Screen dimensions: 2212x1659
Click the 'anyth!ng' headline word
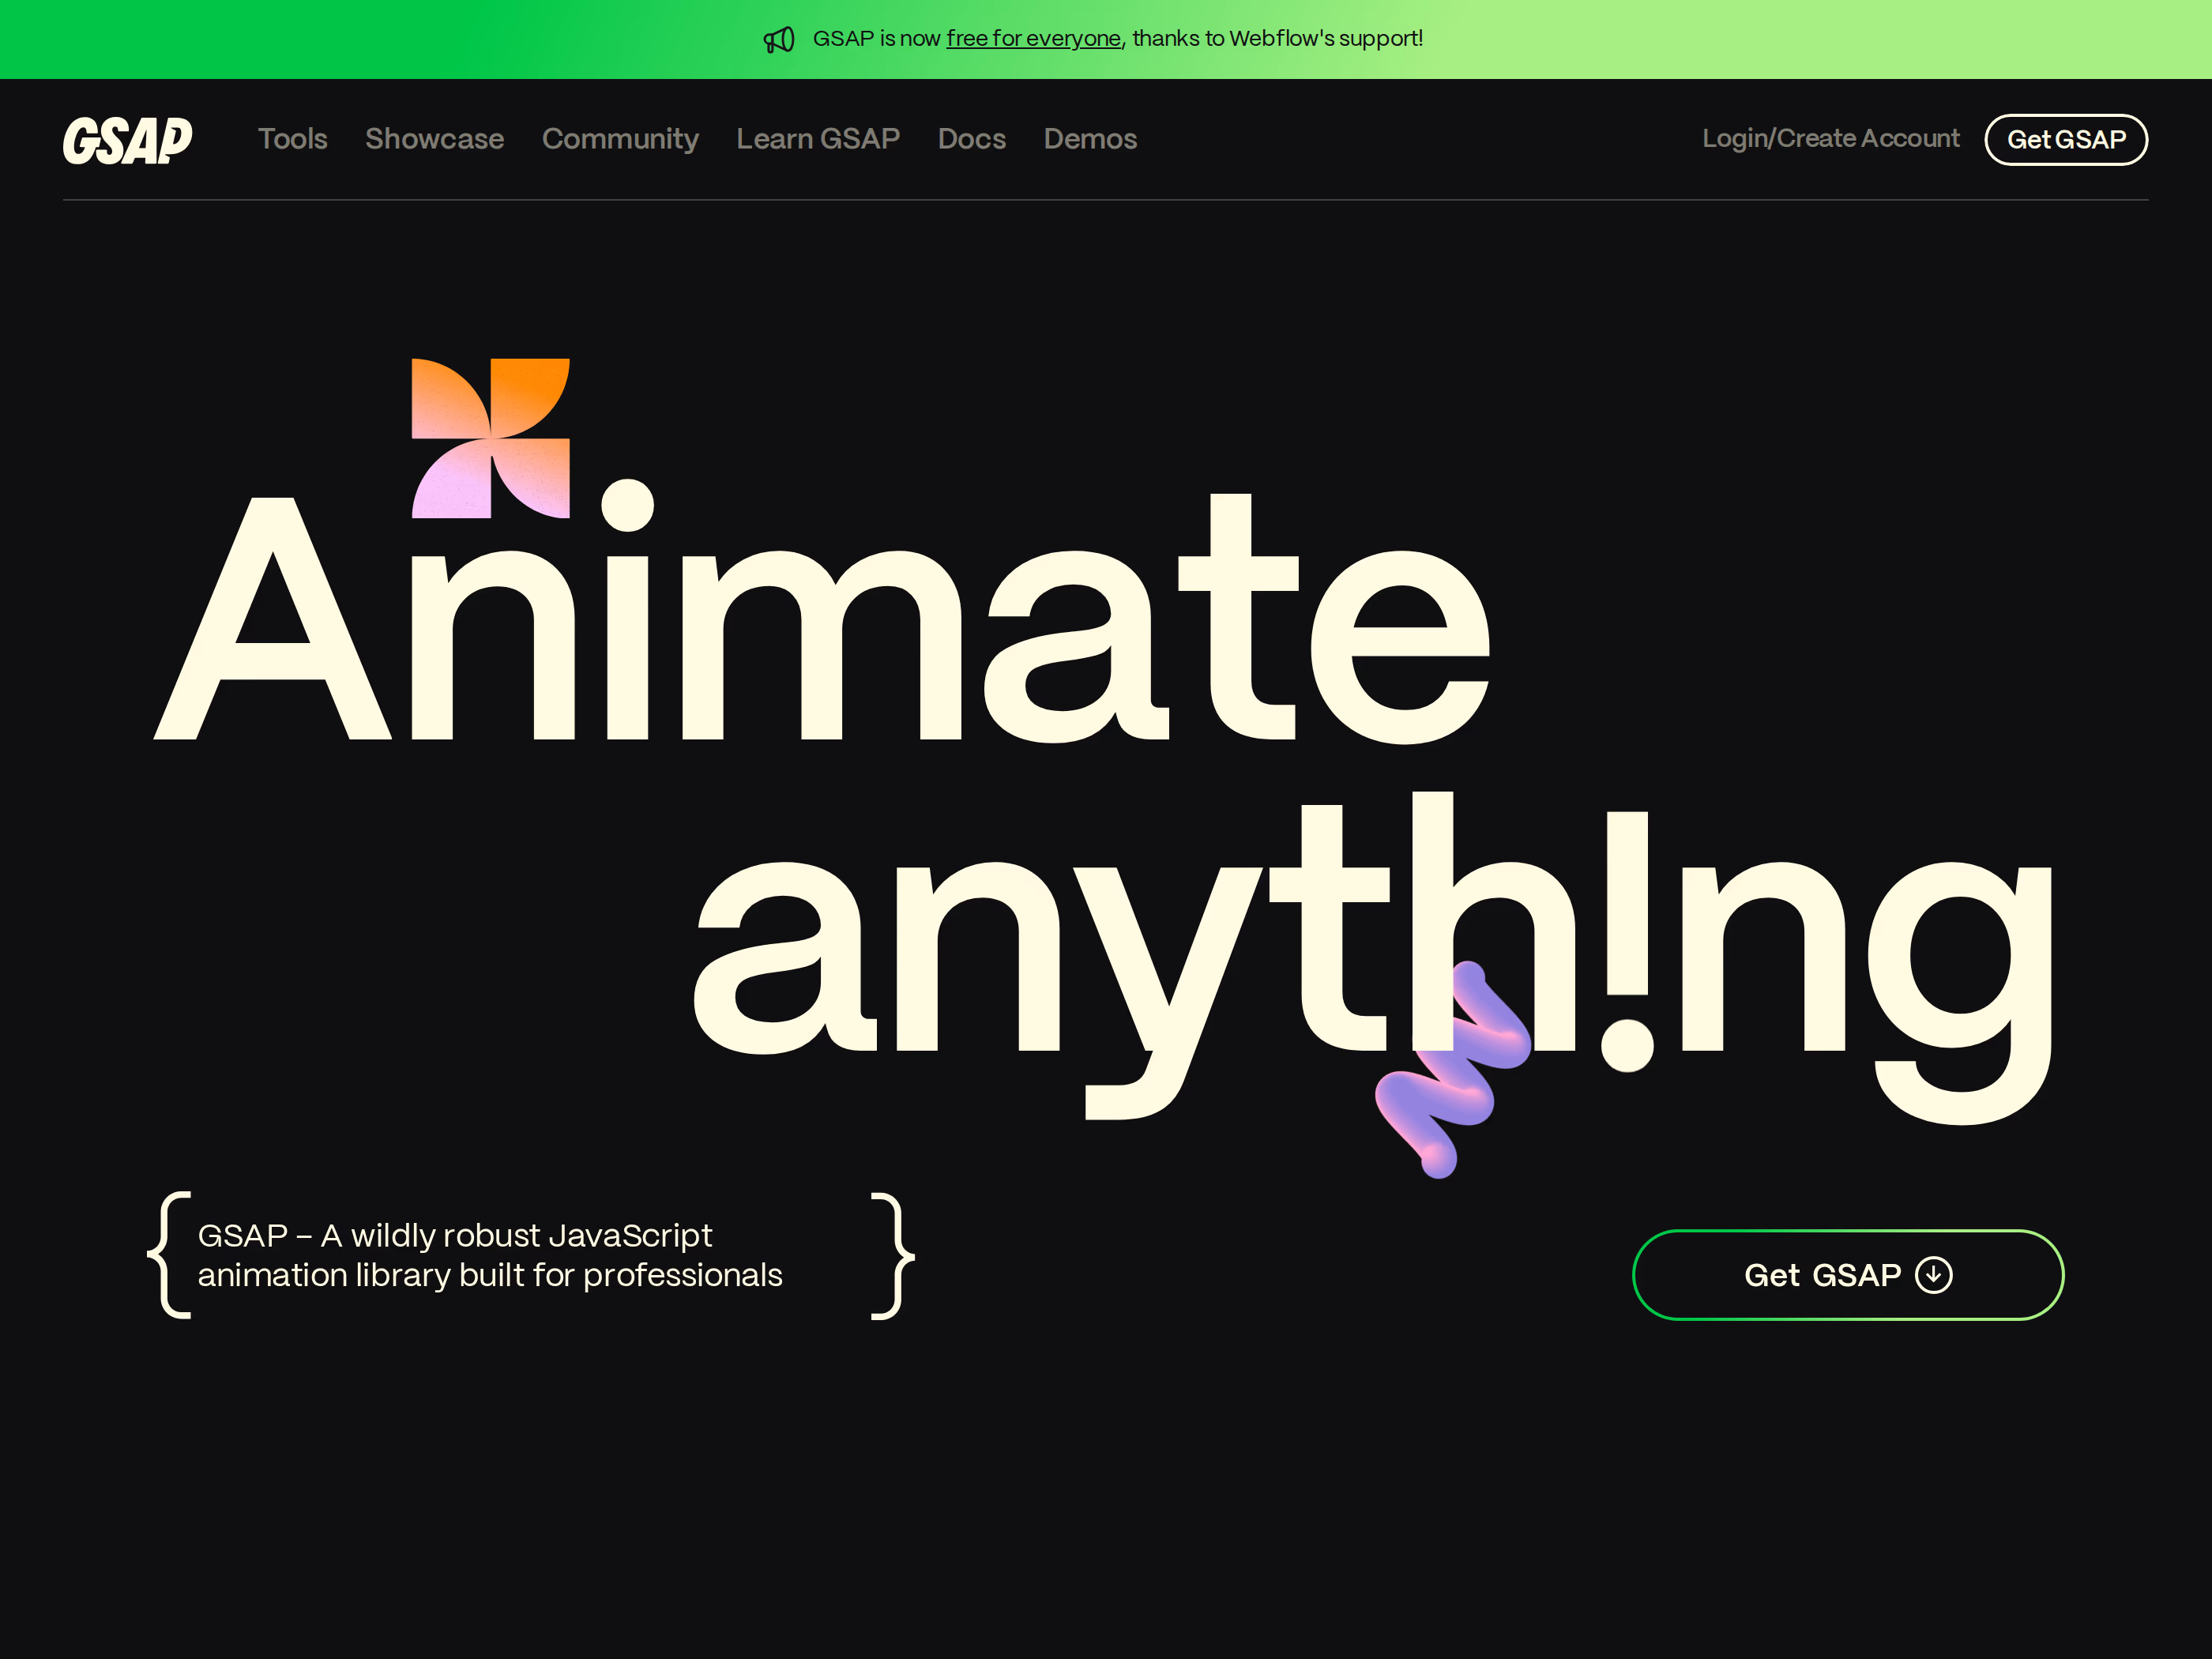pyautogui.click(x=1372, y=958)
